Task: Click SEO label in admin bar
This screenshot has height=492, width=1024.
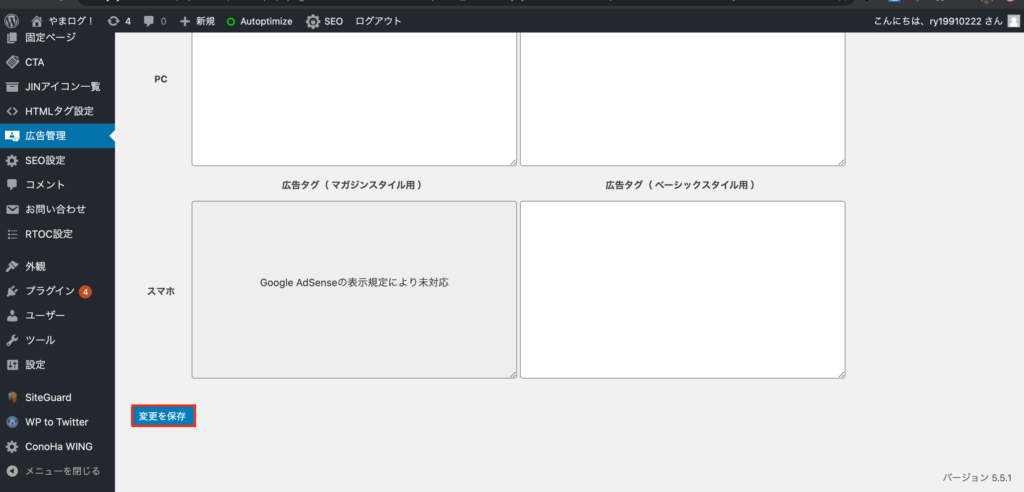Action: (x=334, y=22)
